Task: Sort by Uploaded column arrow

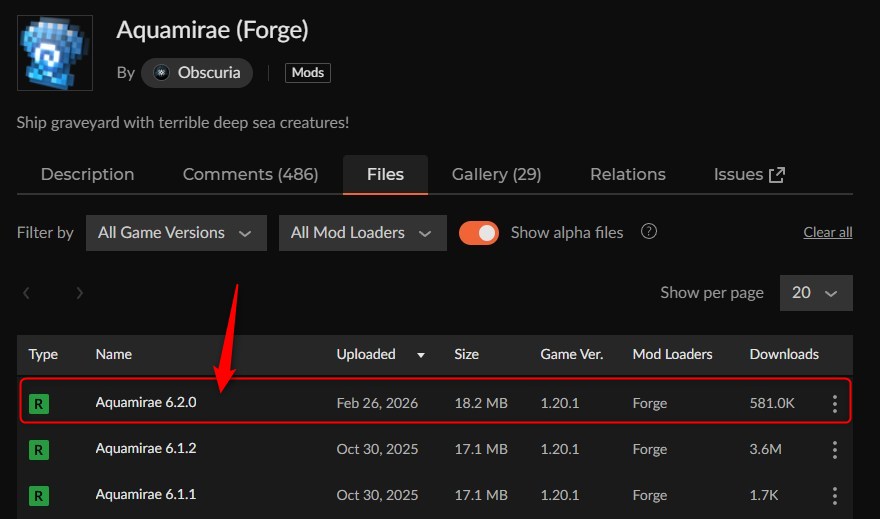Action: pos(421,355)
